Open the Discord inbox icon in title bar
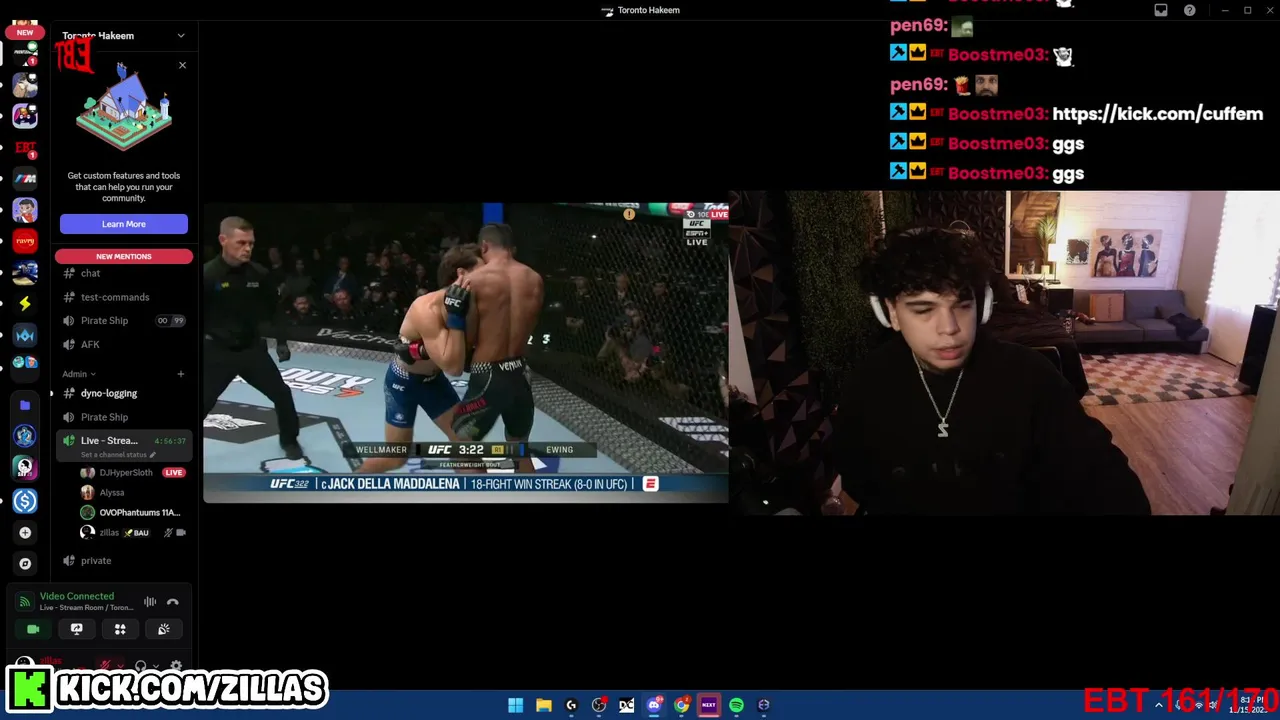Screen dimensions: 1280x720 coord(1161,10)
